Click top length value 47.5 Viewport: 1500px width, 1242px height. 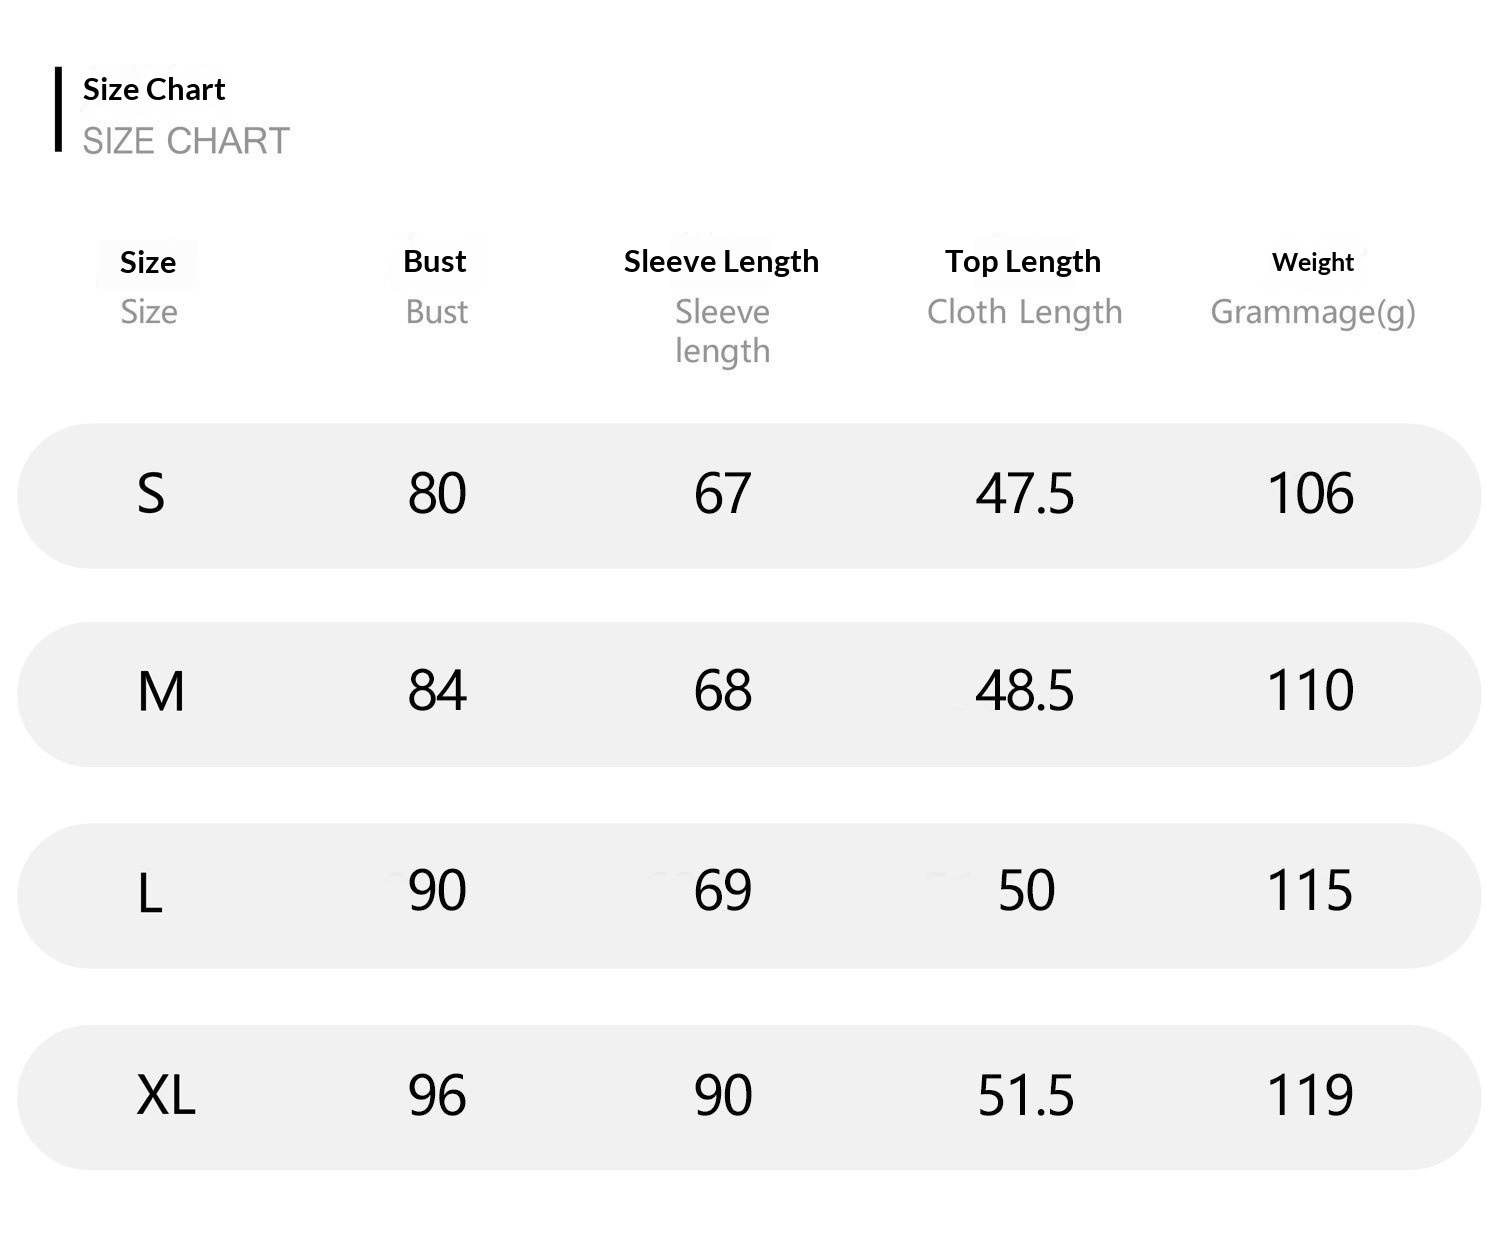pyautogui.click(x=1025, y=493)
